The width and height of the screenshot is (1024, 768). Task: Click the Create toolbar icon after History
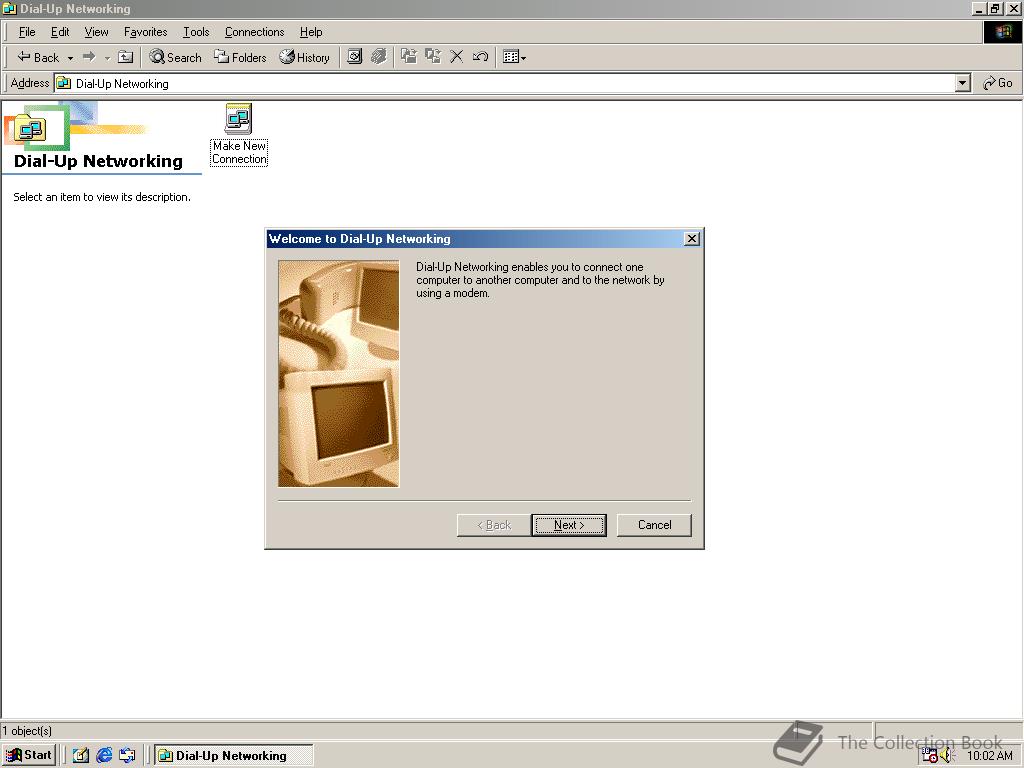click(x=355, y=57)
